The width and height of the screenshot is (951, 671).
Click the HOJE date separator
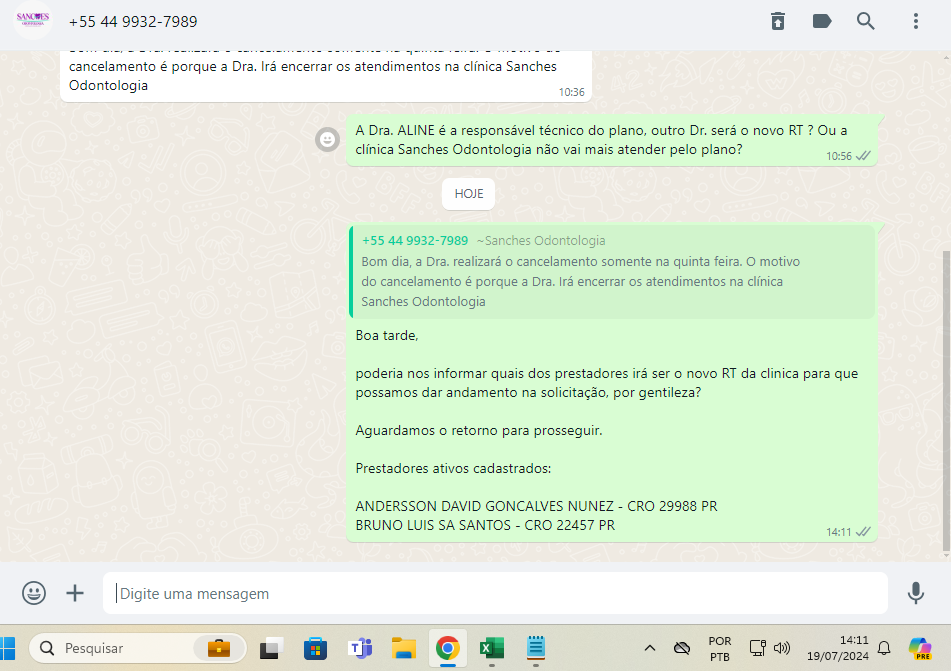tap(468, 194)
